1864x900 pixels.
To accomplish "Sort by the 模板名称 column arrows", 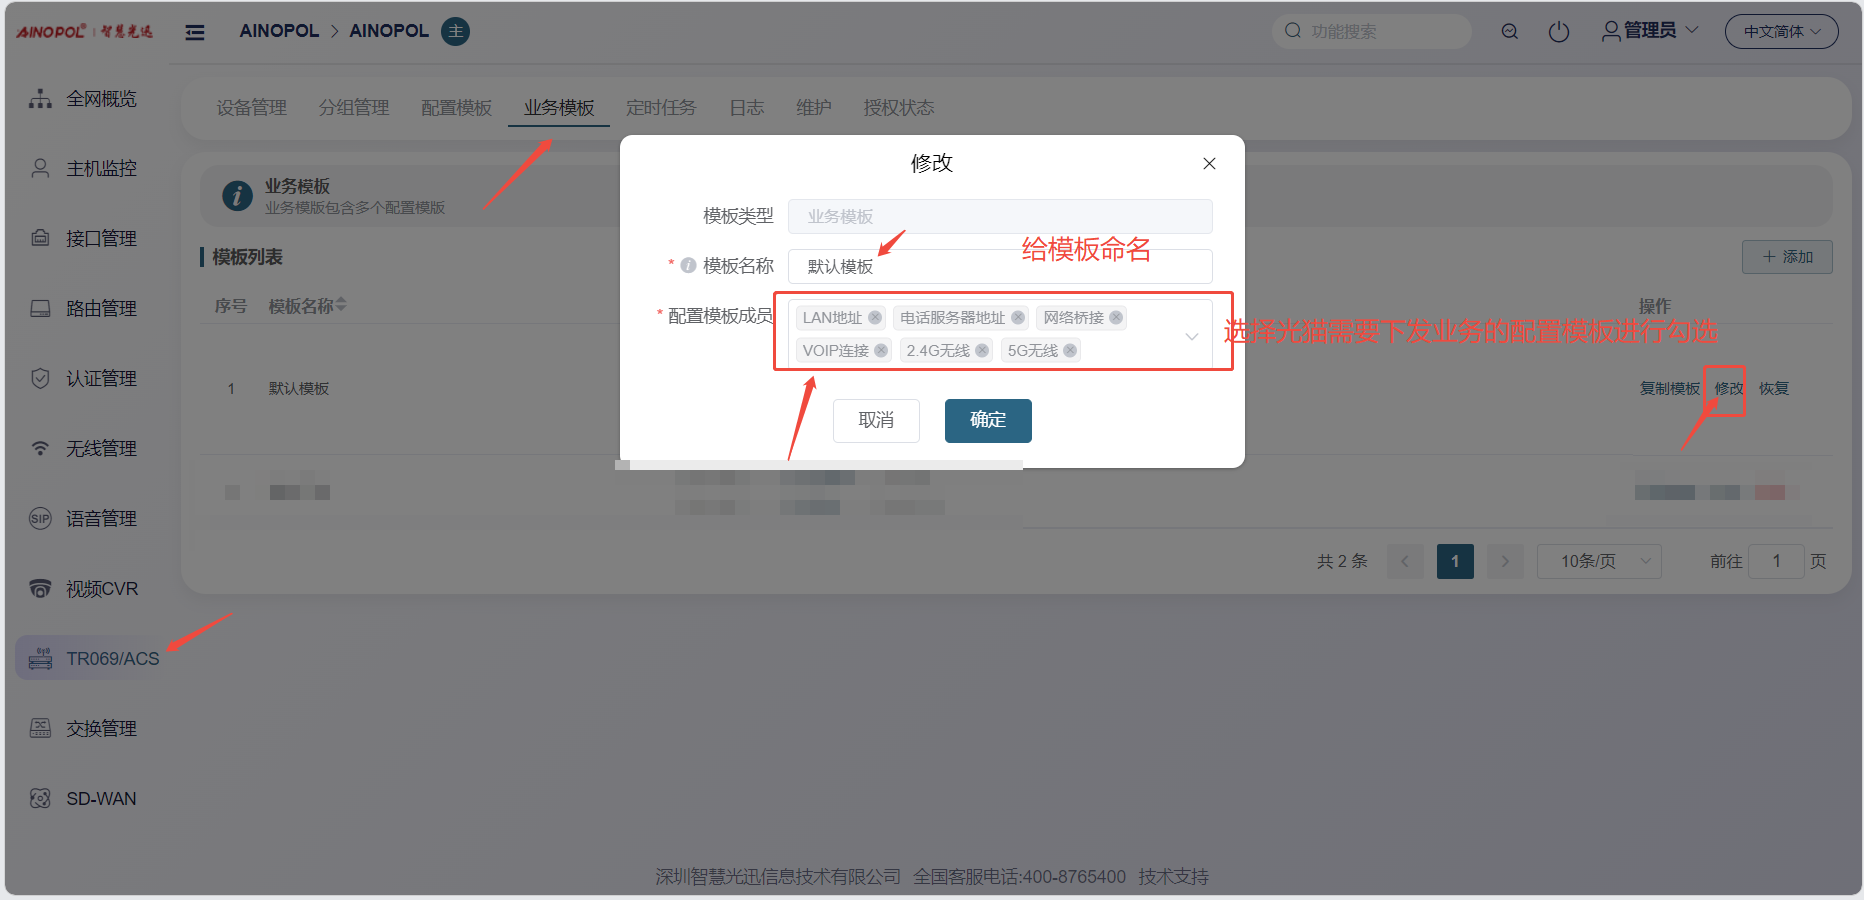I will click(341, 305).
